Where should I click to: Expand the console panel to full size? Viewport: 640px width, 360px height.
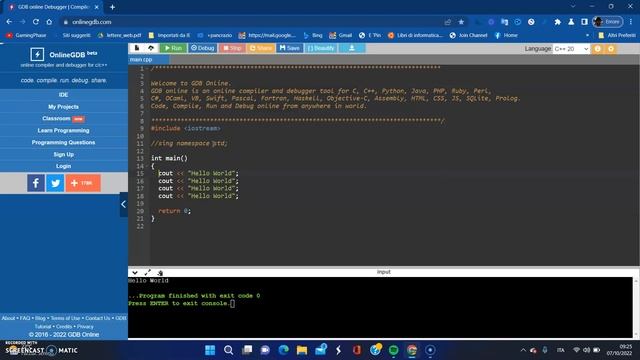click(147, 272)
